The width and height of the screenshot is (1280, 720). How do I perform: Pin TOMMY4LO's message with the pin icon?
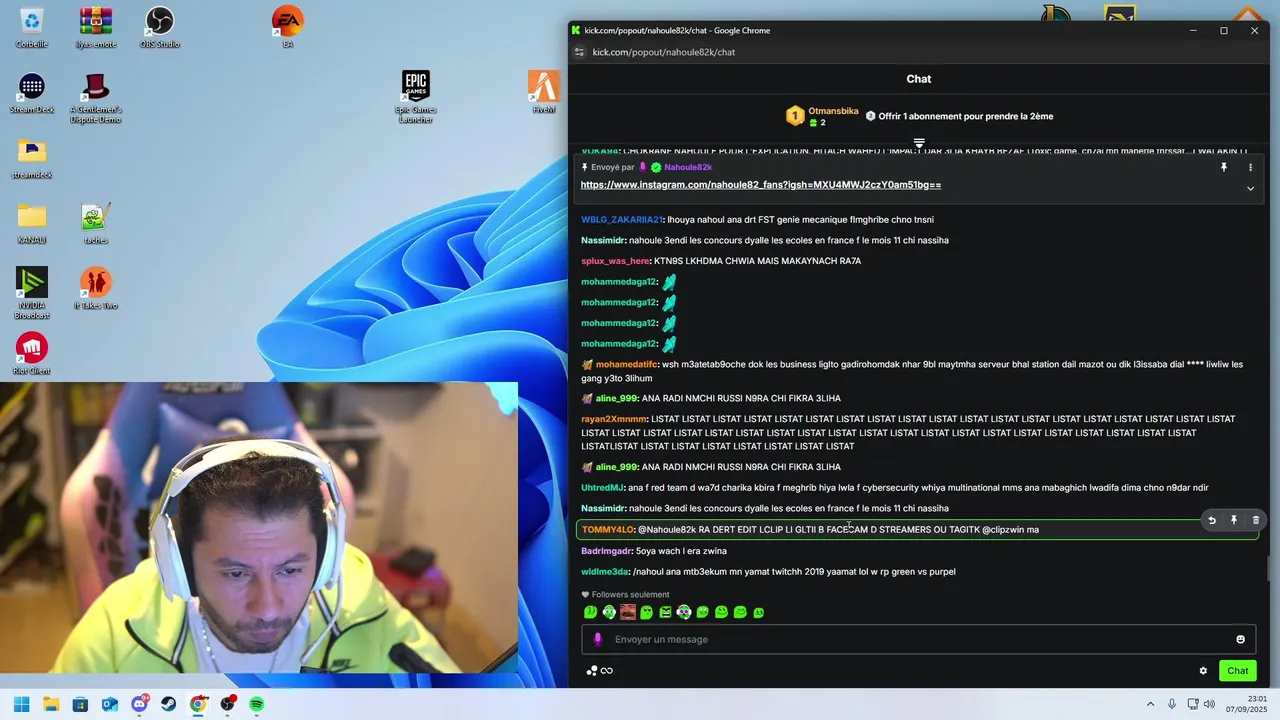(1234, 520)
